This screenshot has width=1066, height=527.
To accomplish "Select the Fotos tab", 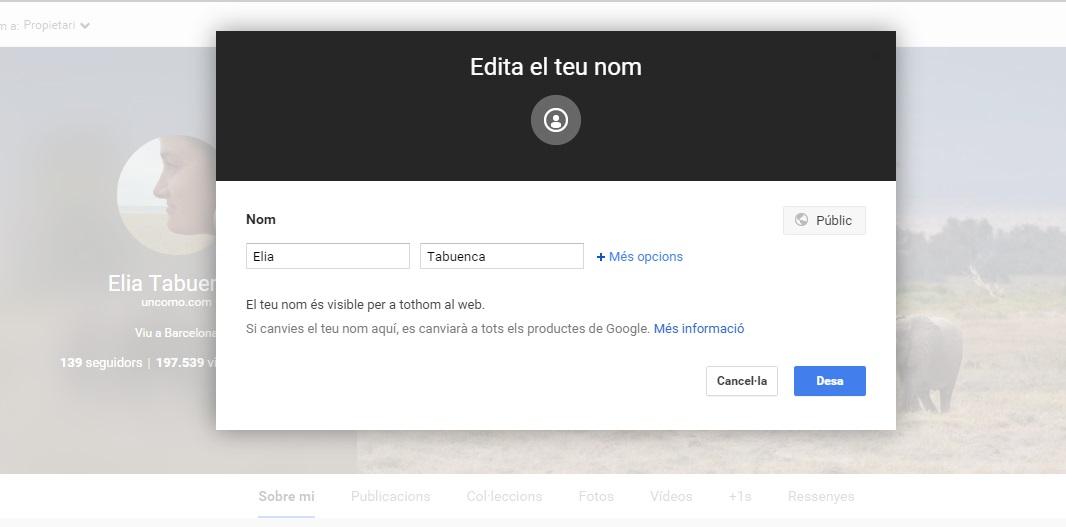I will pyautogui.click(x=596, y=496).
